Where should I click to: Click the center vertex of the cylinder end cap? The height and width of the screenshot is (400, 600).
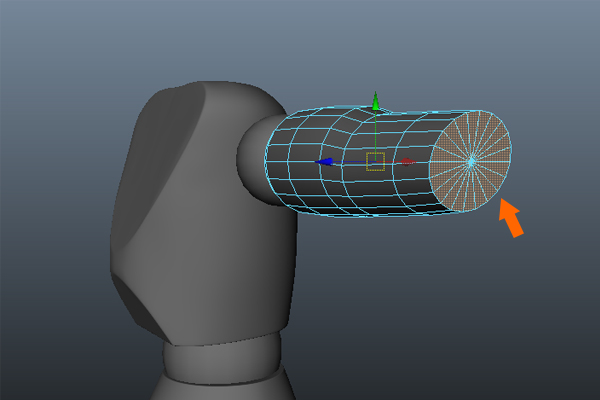[471, 162]
